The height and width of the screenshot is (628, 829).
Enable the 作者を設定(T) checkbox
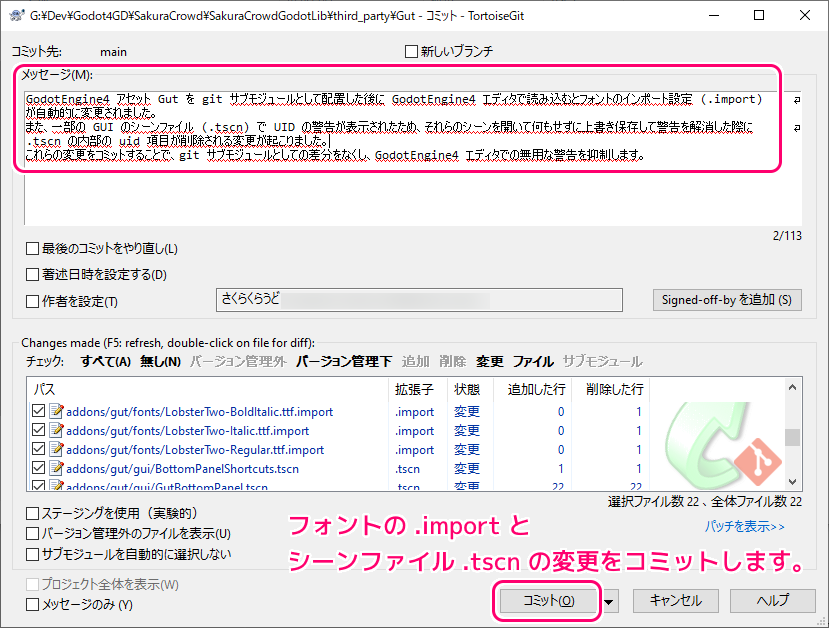click(32, 301)
